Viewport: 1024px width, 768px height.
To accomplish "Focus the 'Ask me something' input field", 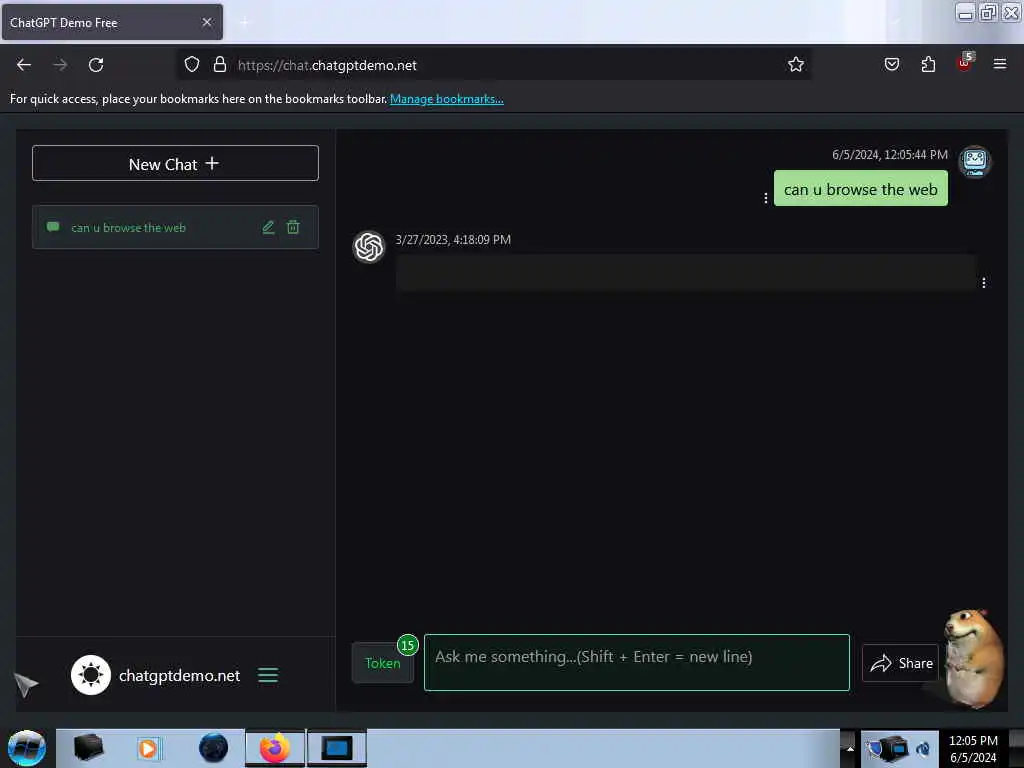I will [x=637, y=662].
